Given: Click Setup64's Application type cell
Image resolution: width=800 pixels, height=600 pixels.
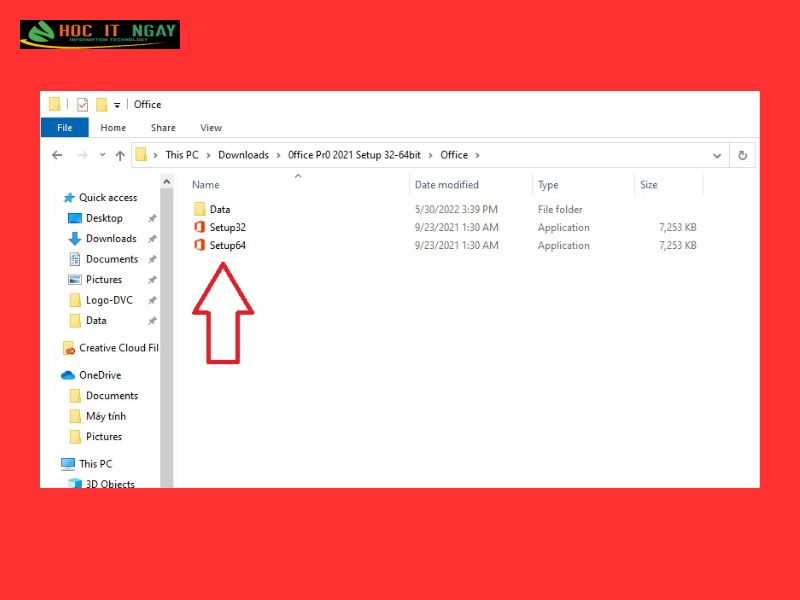Looking at the screenshot, I should tap(563, 245).
